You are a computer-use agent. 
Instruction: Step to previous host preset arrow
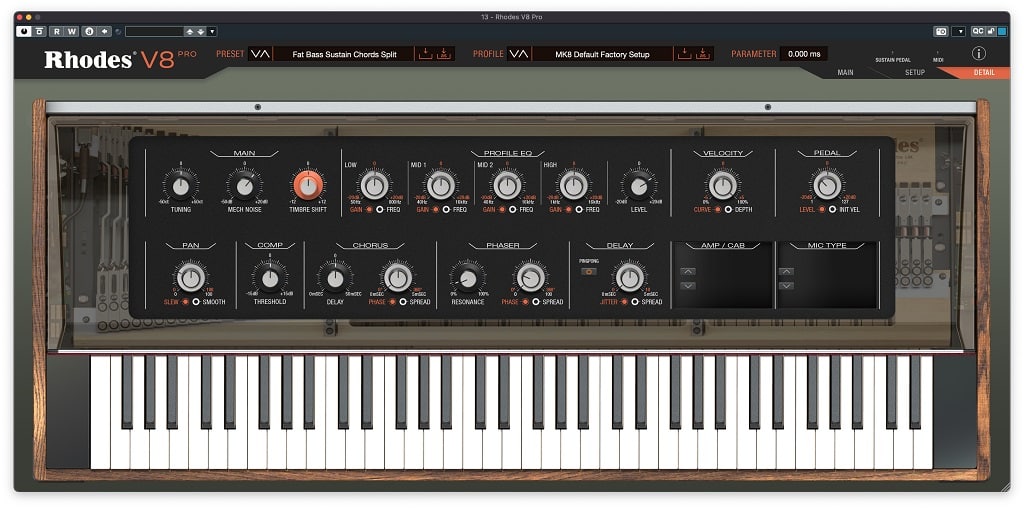189,31
